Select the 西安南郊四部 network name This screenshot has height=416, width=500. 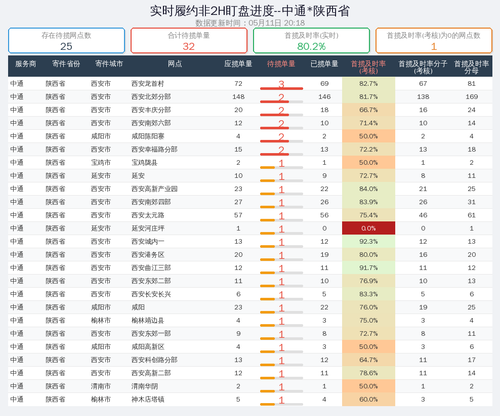[x=151, y=202]
